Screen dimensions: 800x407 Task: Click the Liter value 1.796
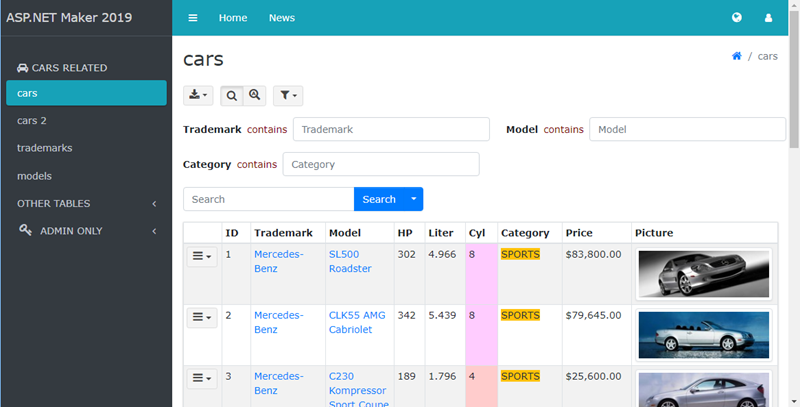442,376
